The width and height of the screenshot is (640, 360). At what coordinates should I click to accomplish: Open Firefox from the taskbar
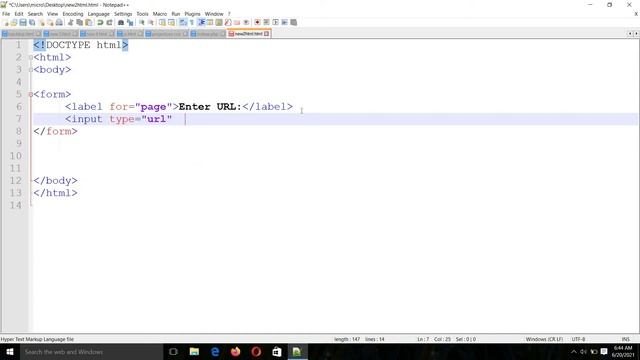[236, 352]
